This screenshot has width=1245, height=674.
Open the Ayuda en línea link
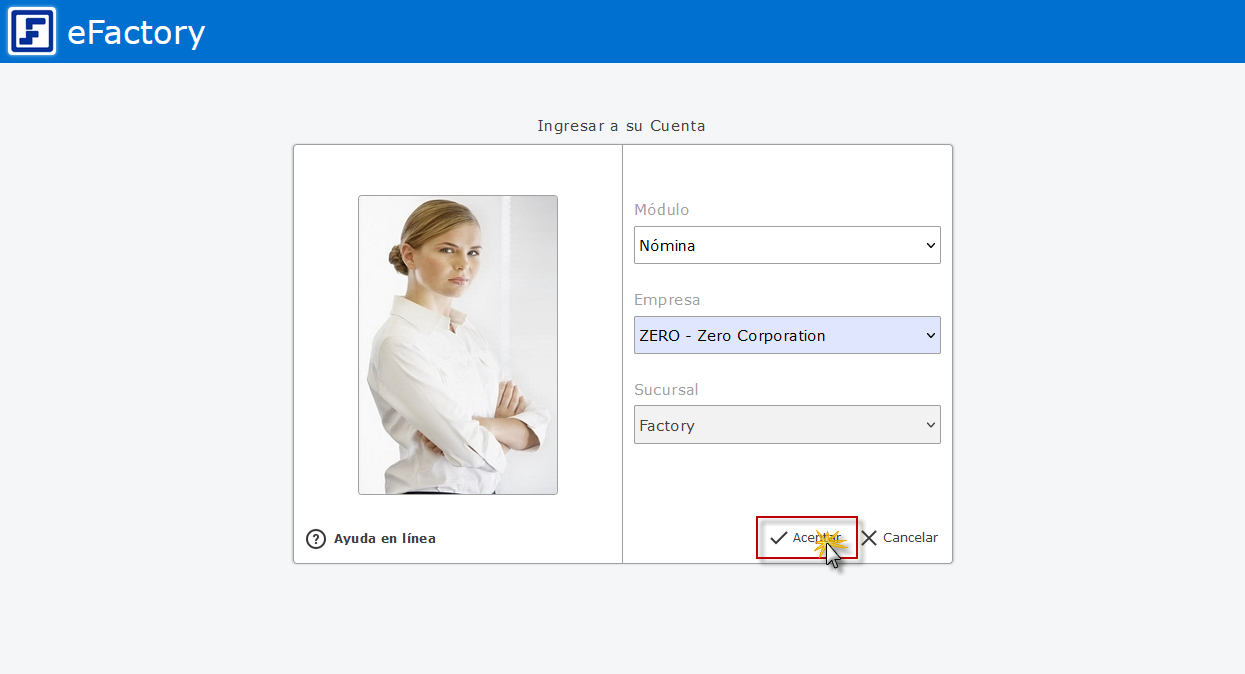tap(385, 539)
